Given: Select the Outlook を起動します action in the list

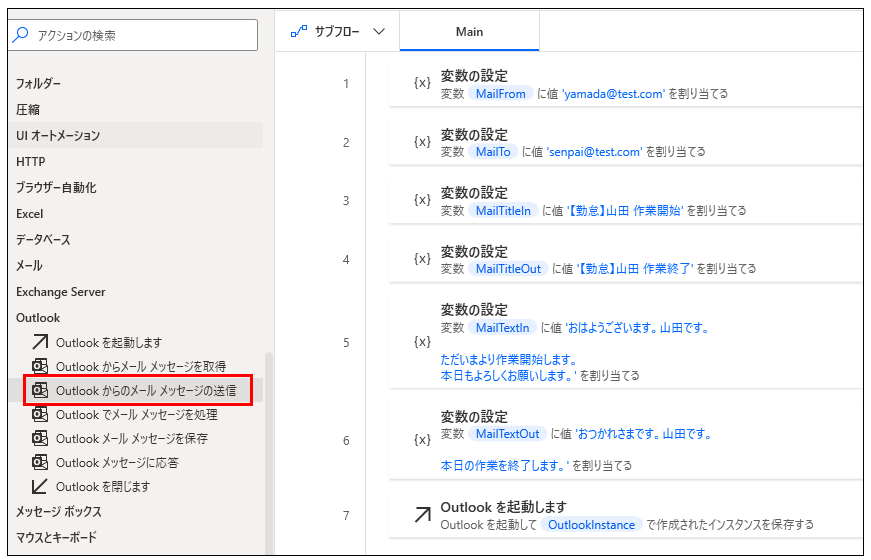Looking at the screenshot, I should pyautogui.click(x=109, y=343).
